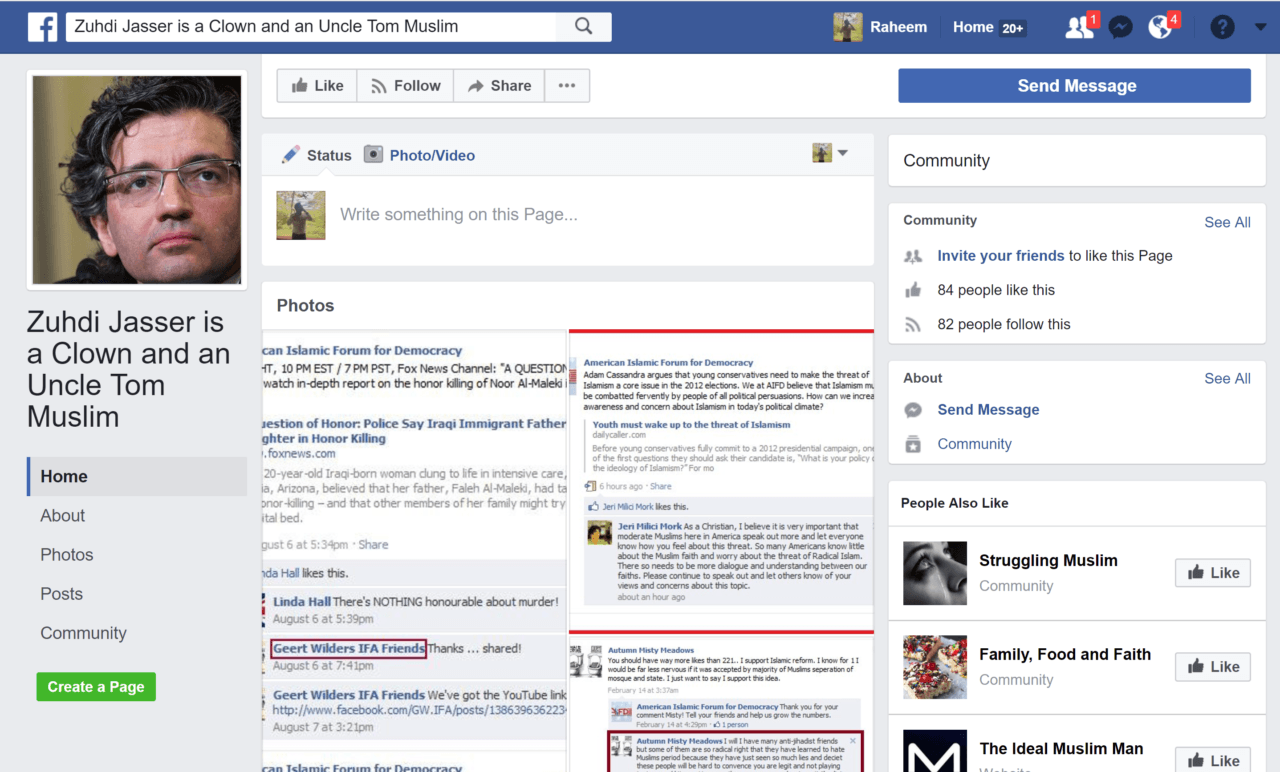Select Community in the page sidebar
The height and width of the screenshot is (772, 1280).
coord(83,633)
